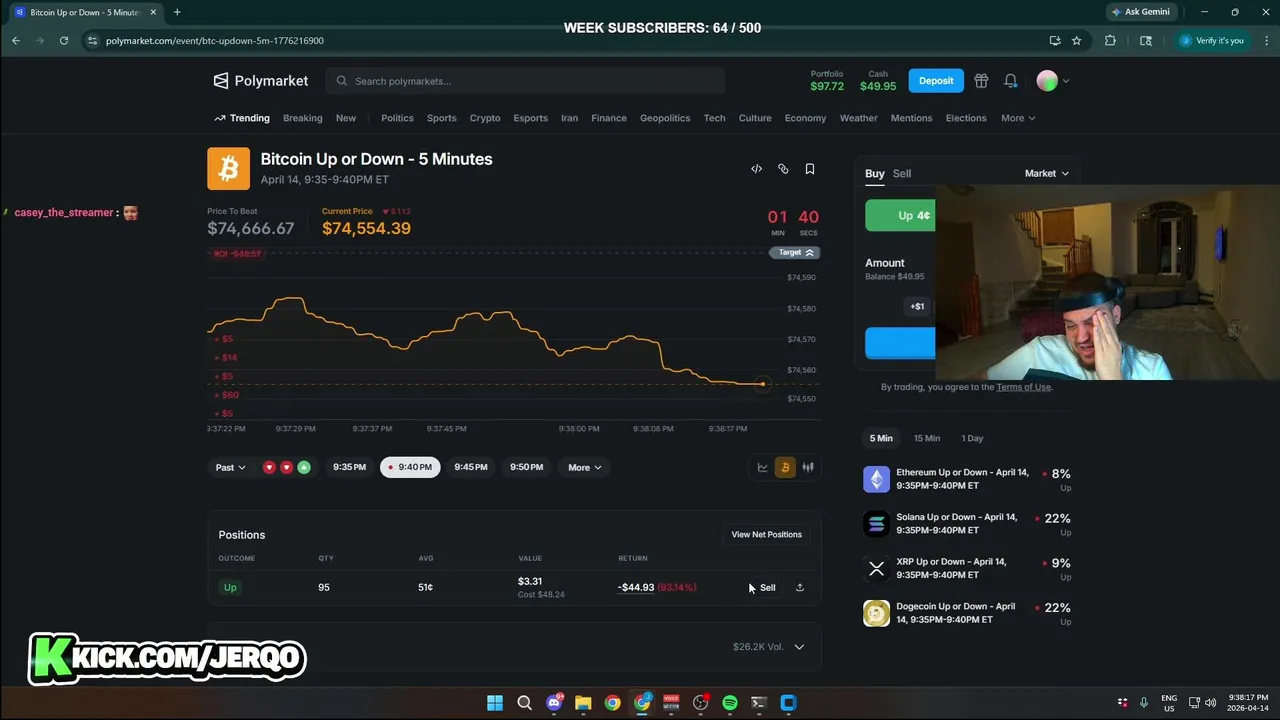Reload the page in Chrome
1280x720 pixels.
pyautogui.click(x=64, y=40)
